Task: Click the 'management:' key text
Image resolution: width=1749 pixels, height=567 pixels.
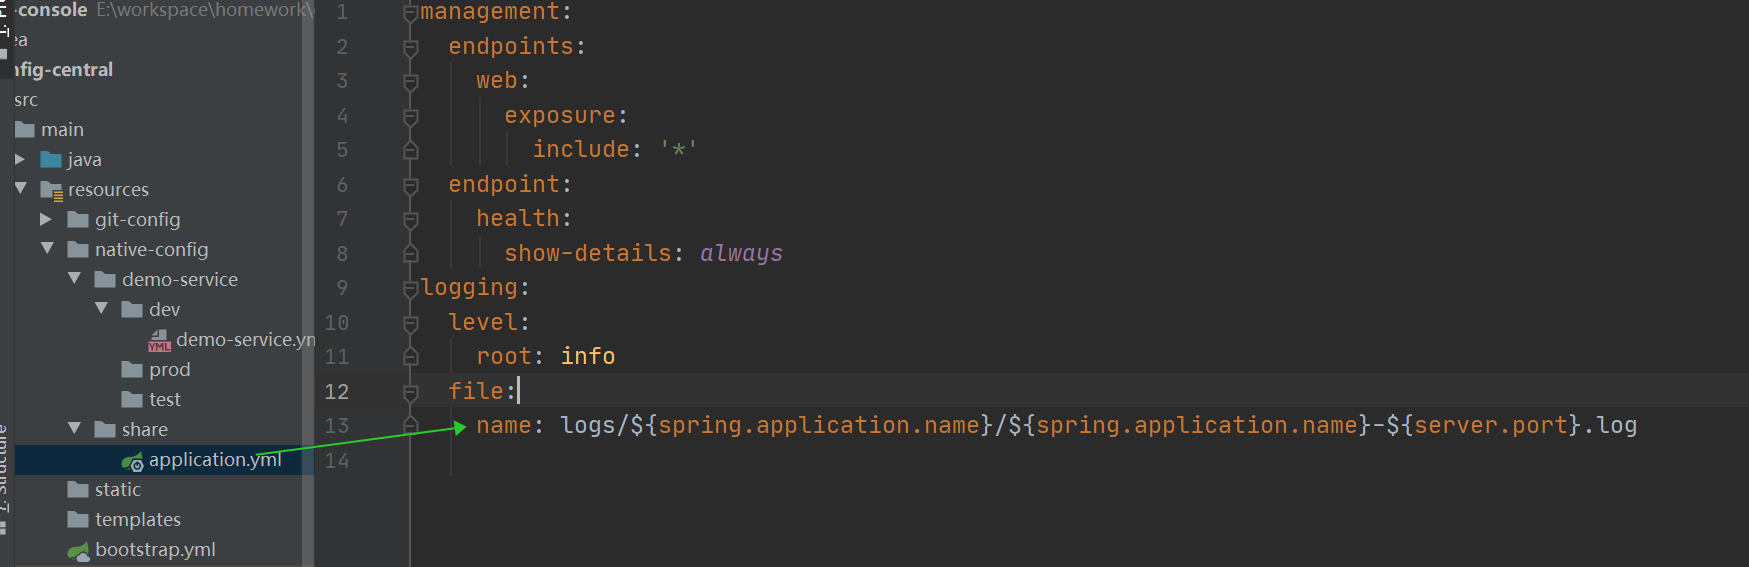Action: point(496,12)
